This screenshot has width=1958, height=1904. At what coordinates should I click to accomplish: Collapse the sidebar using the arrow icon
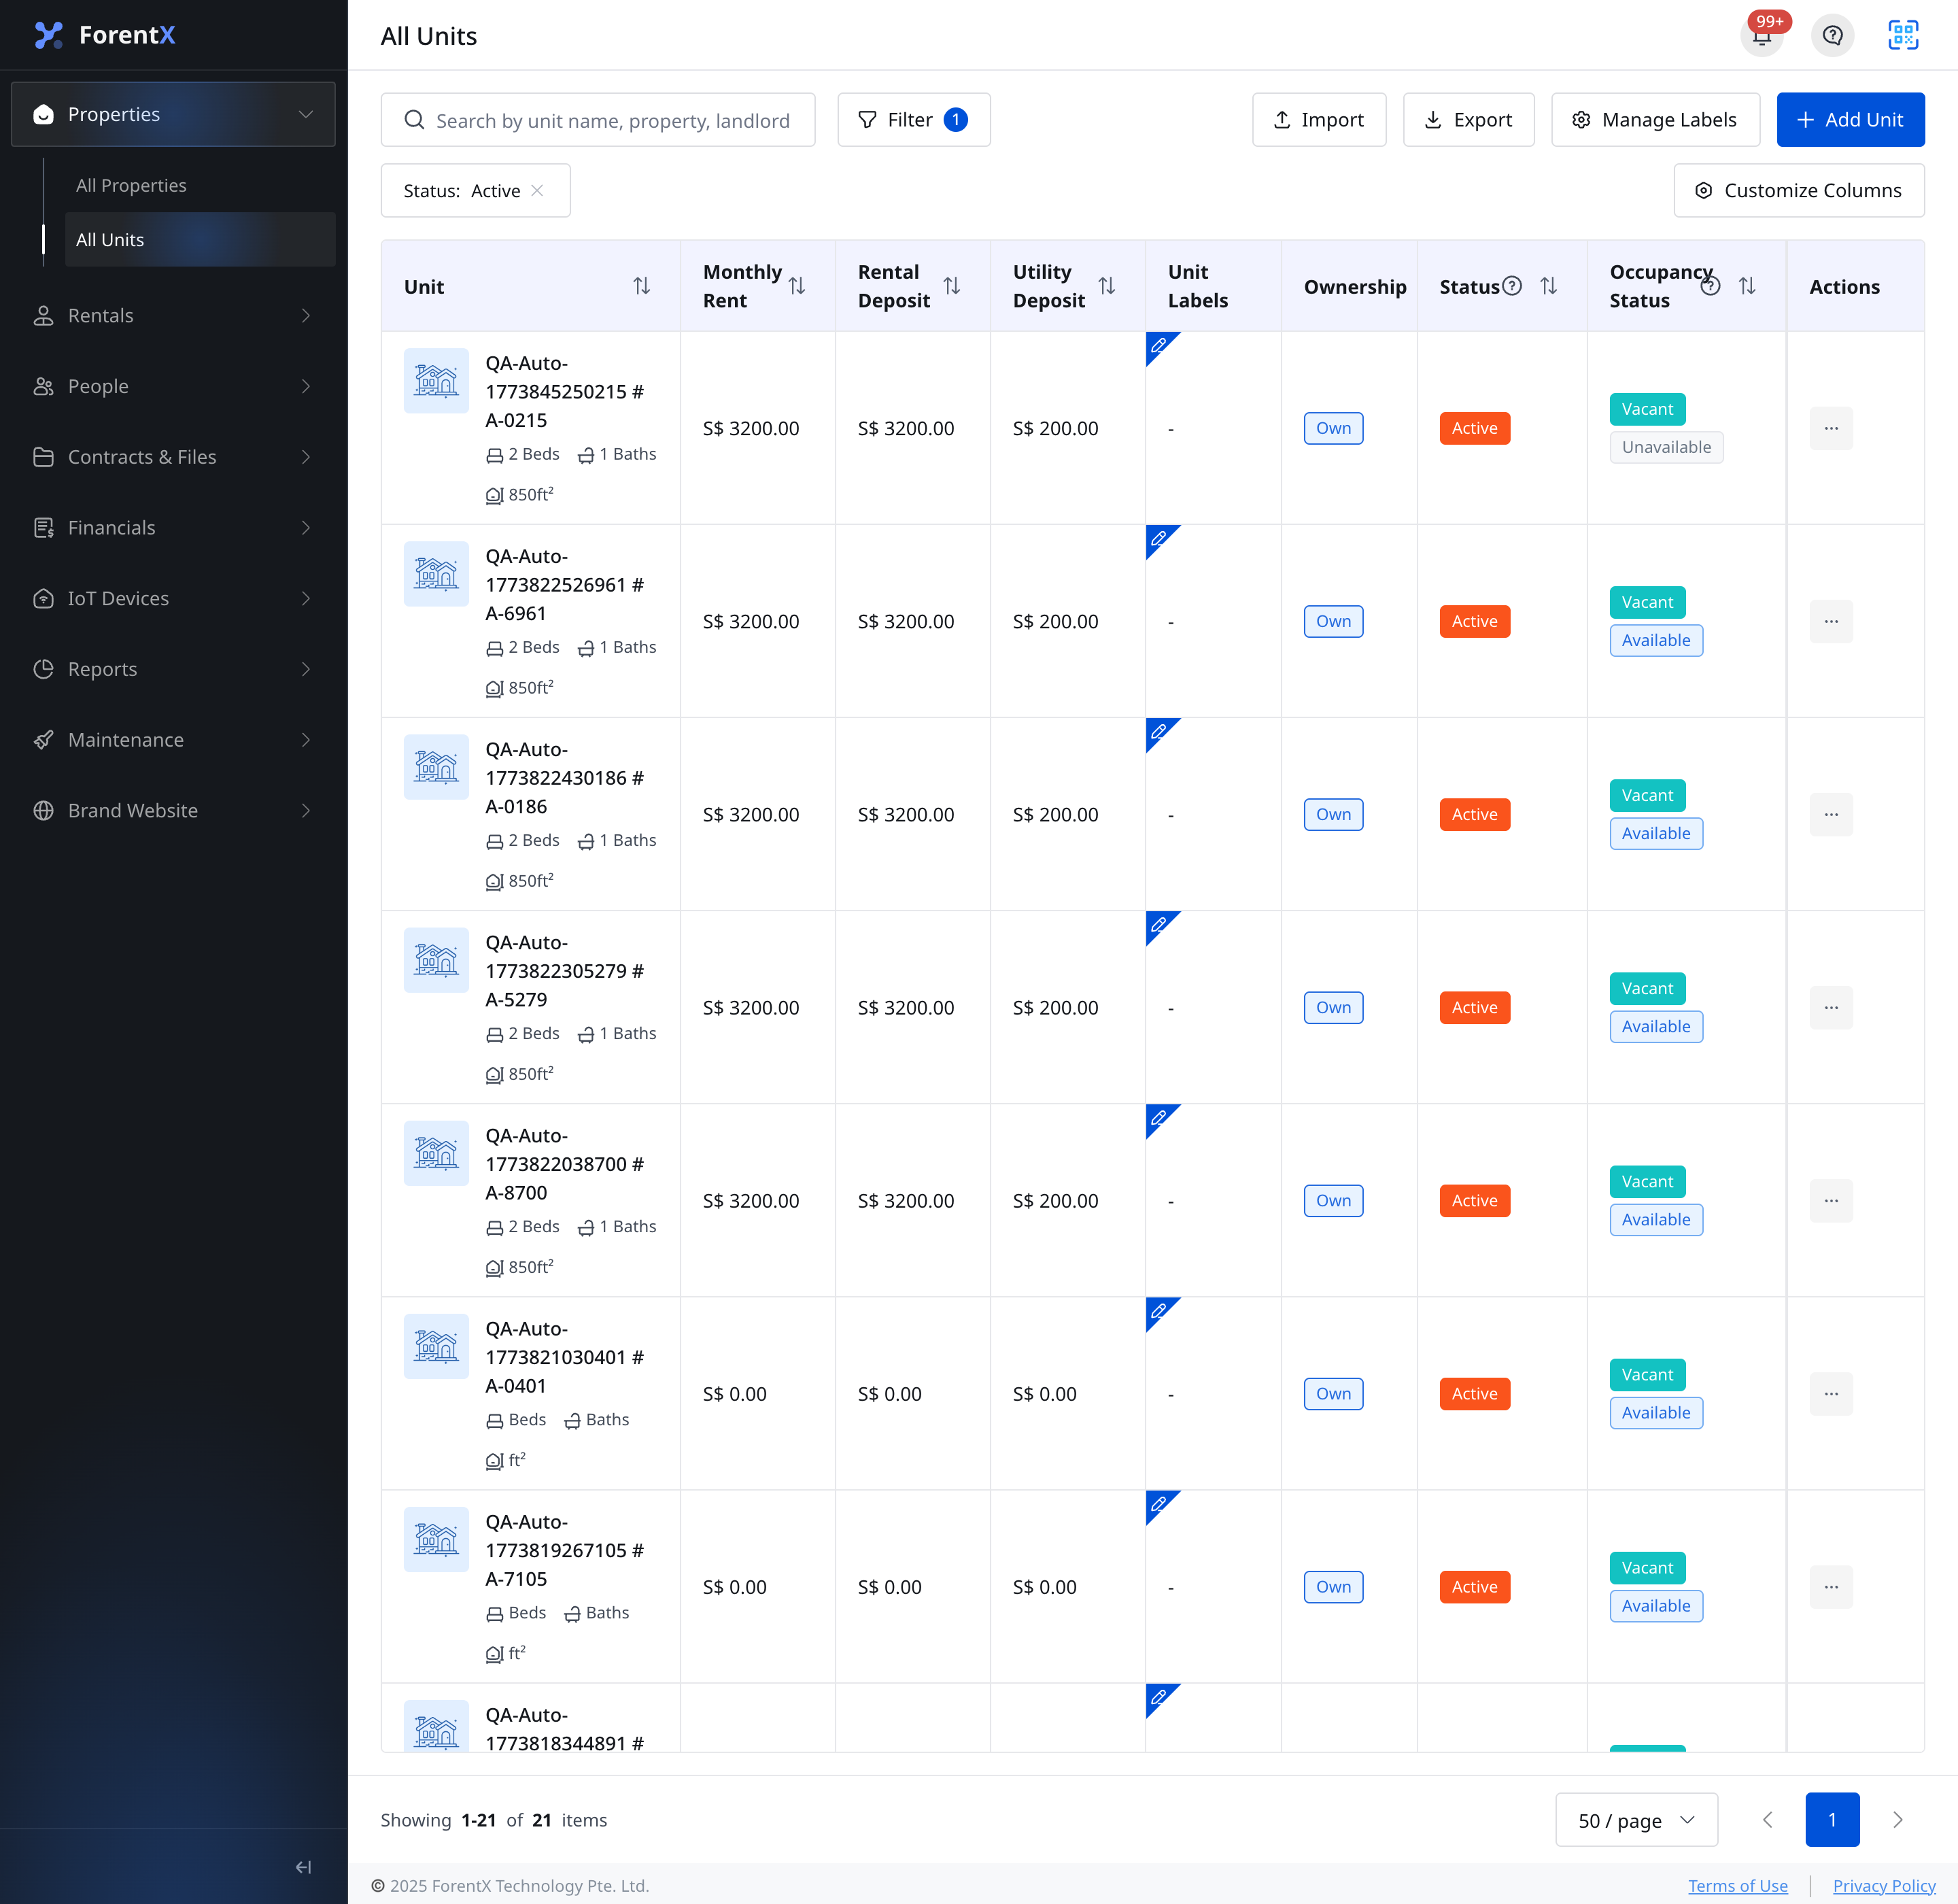(x=304, y=1867)
